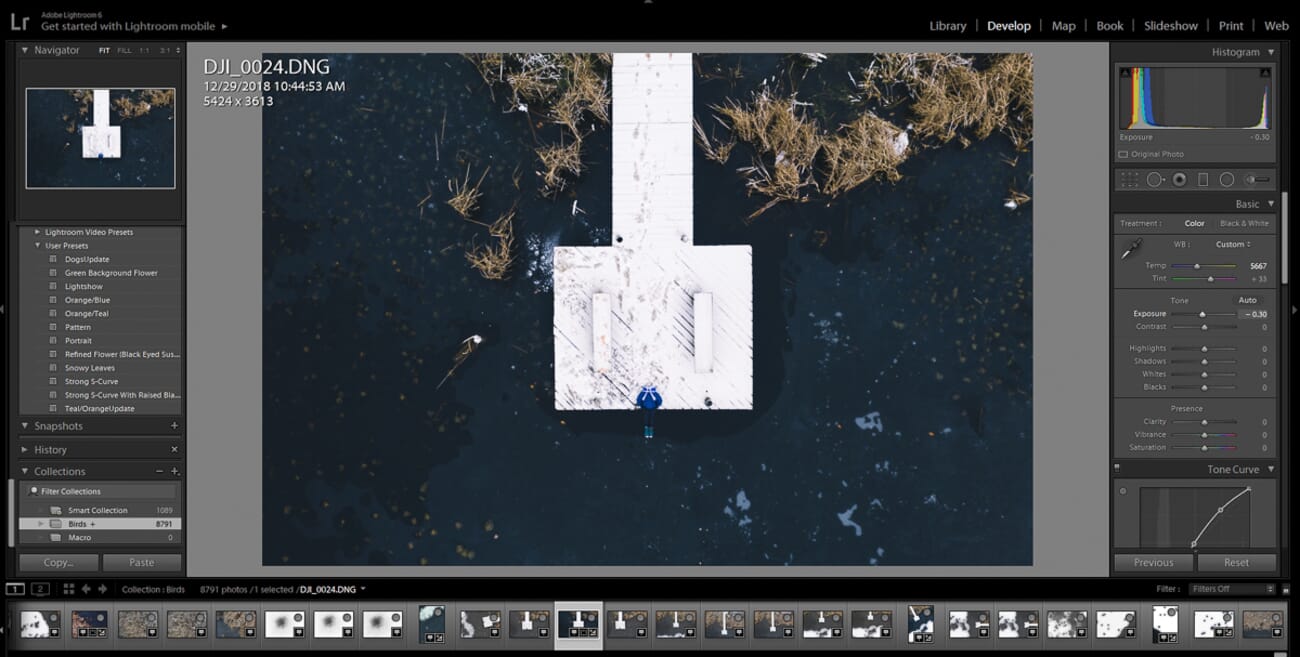
Task: Switch treatment to Black & White
Action: click(x=1243, y=223)
